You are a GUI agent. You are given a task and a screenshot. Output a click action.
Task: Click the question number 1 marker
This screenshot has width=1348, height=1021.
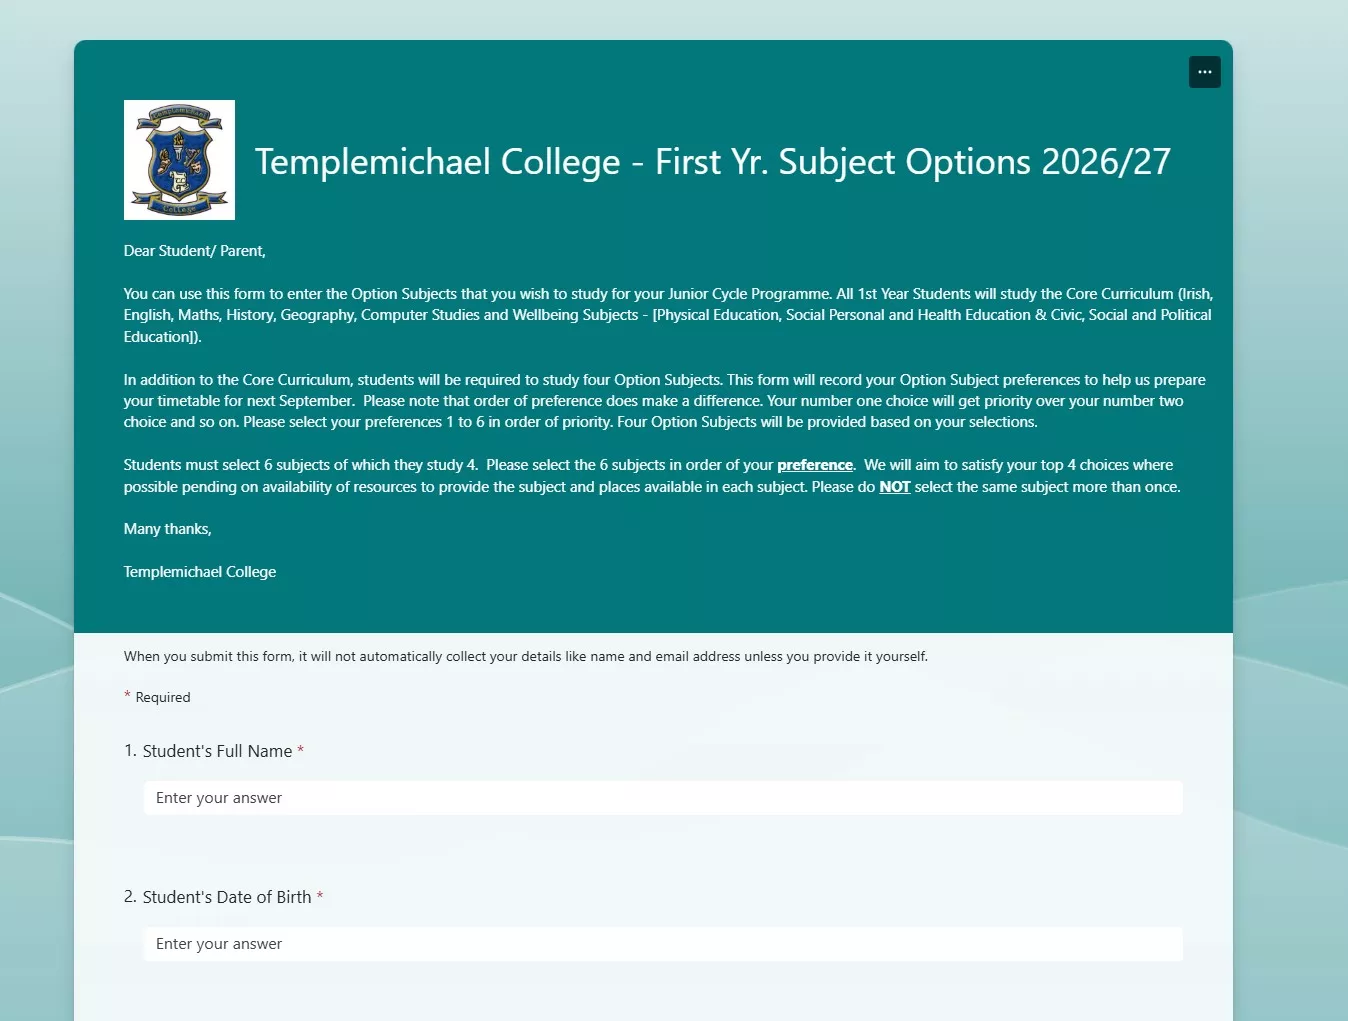[129, 751]
